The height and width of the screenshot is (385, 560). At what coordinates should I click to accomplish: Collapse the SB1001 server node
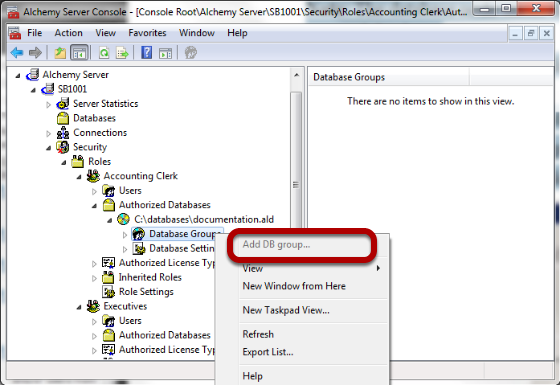point(33,90)
